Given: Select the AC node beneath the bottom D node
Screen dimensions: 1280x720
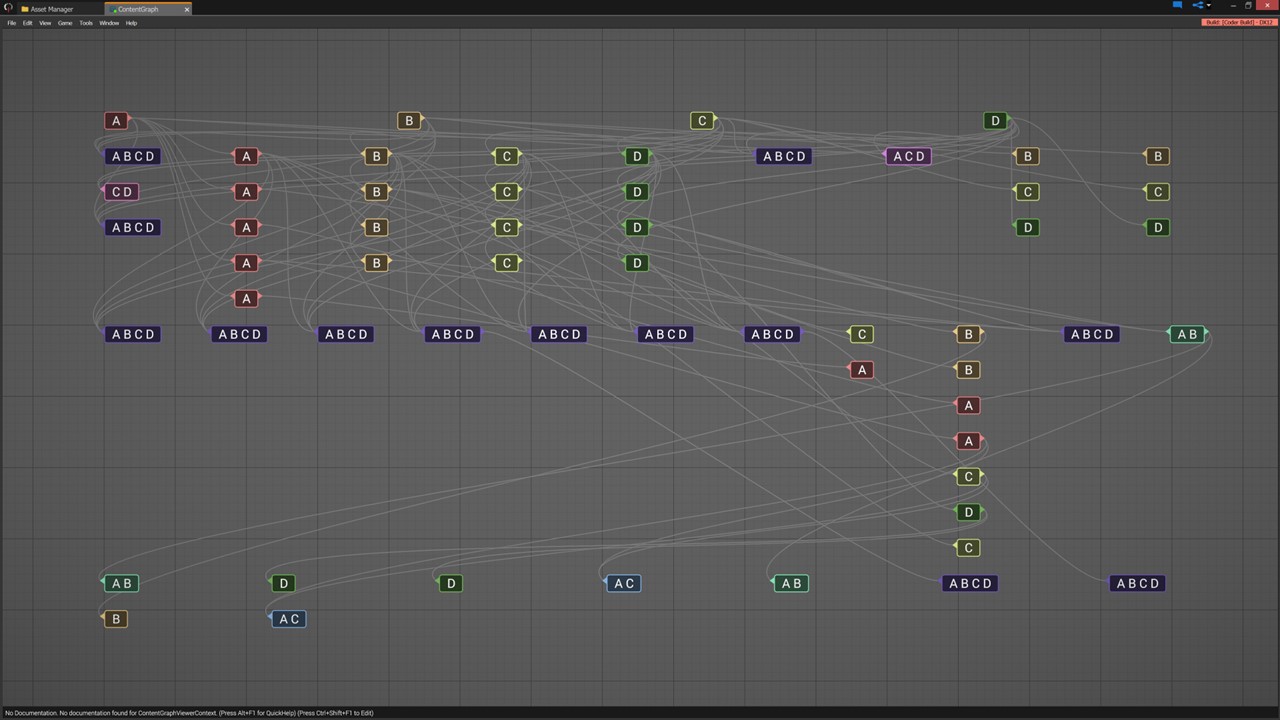Looking at the screenshot, I should pyautogui.click(x=288, y=619).
